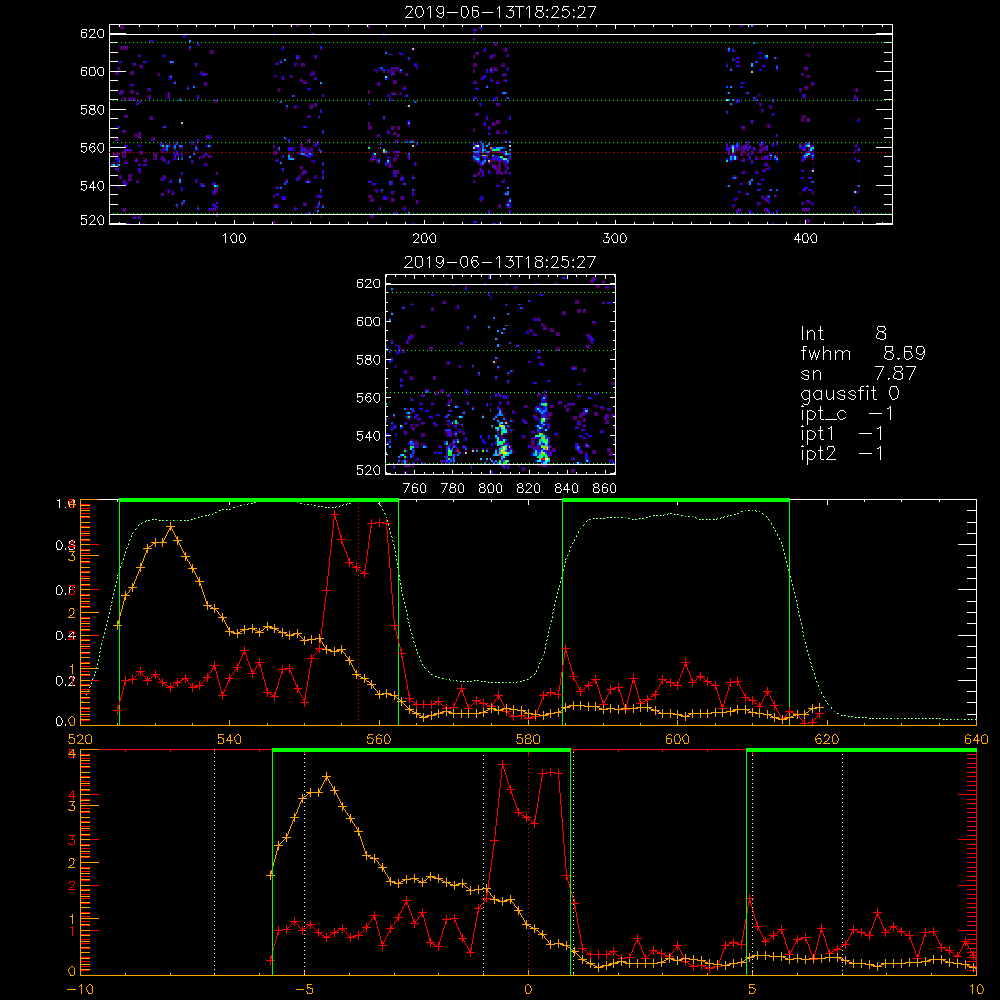
Task: Click y-axis label 520 on middle plot
Action: tap(369, 470)
